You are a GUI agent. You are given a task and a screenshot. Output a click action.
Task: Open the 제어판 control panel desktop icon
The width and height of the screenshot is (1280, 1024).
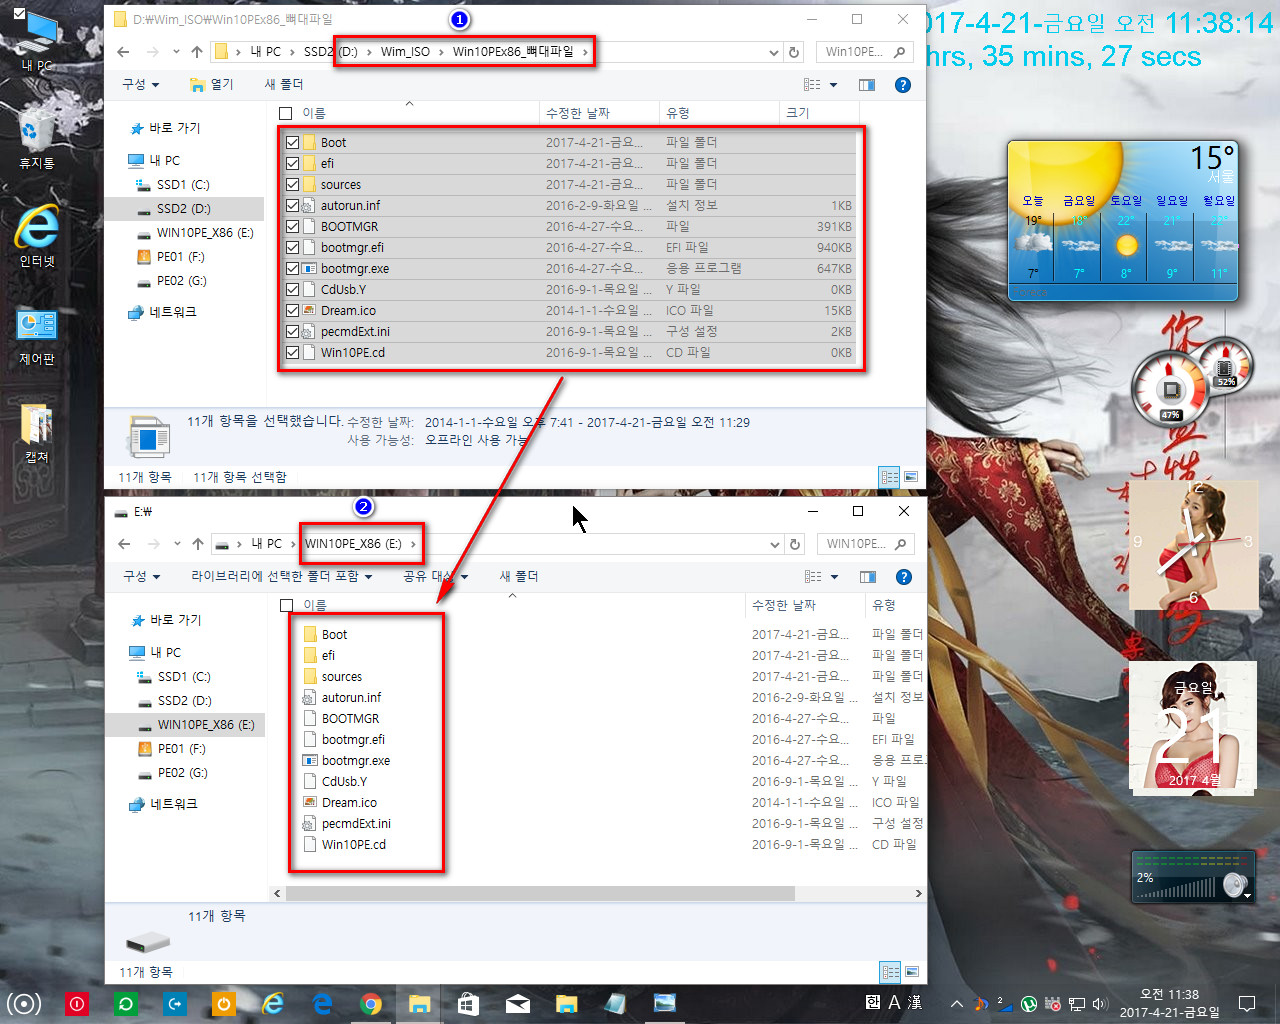click(x=37, y=334)
